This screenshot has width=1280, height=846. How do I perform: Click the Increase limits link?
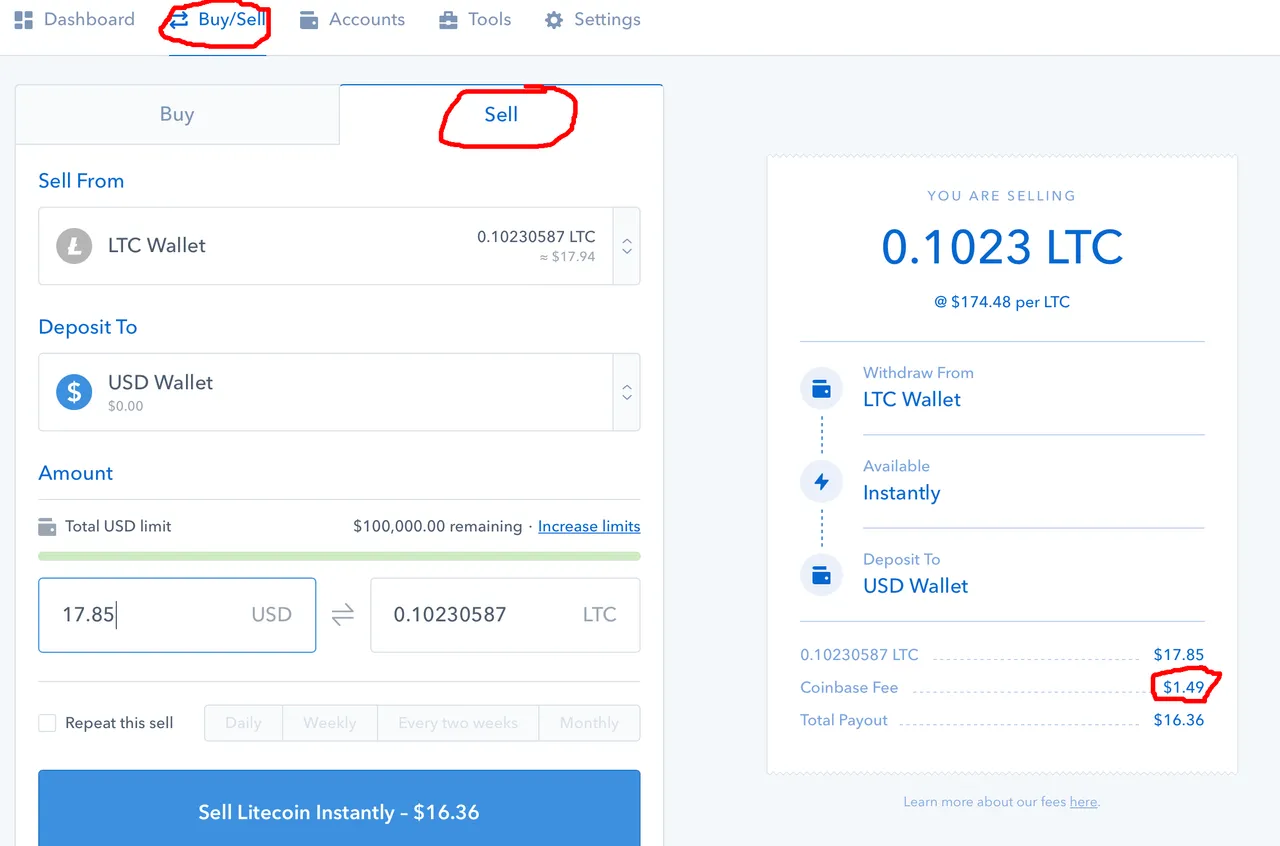589,526
